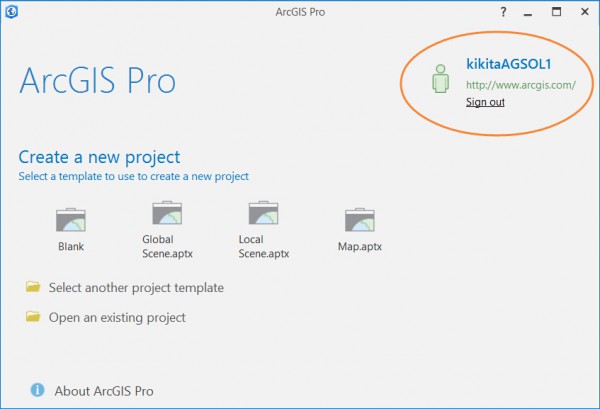Open About ArcGIS Pro
This screenshot has width=600, height=409.
coord(104,391)
